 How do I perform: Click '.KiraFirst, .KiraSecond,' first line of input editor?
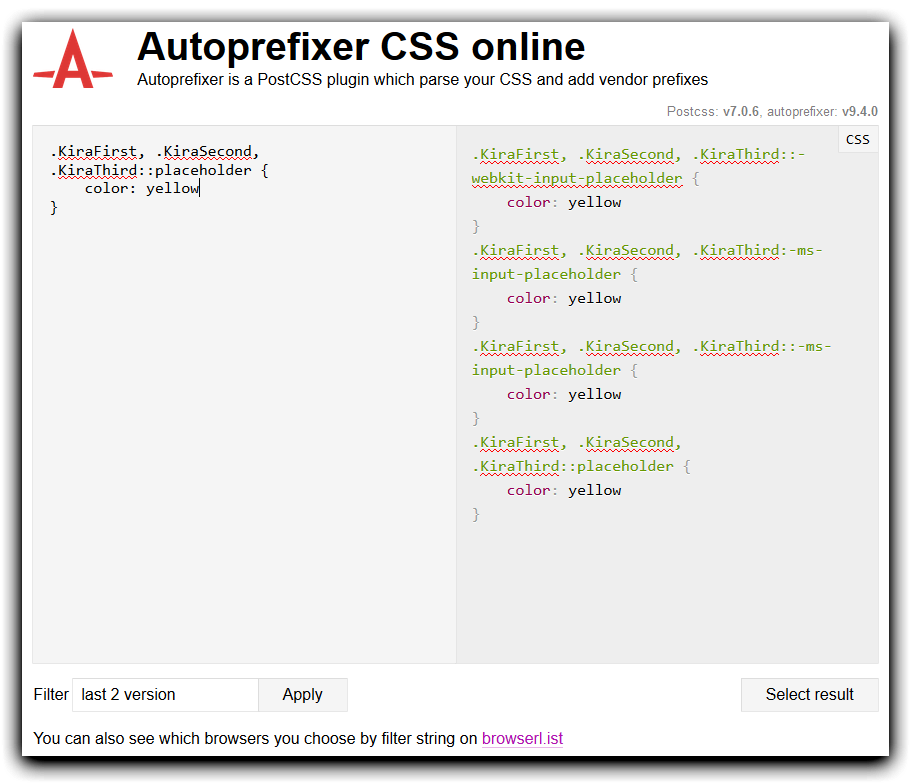(x=155, y=152)
